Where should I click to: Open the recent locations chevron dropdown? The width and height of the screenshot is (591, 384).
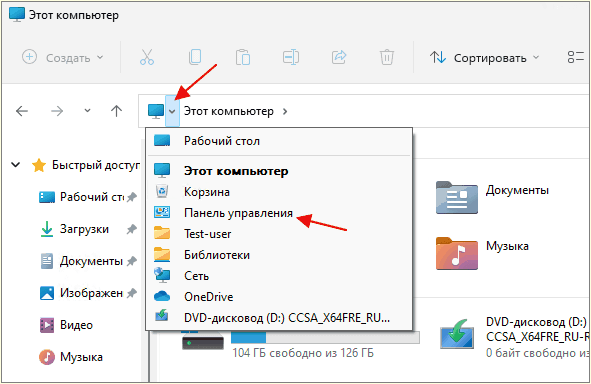pyautogui.click(x=87, y=111)
